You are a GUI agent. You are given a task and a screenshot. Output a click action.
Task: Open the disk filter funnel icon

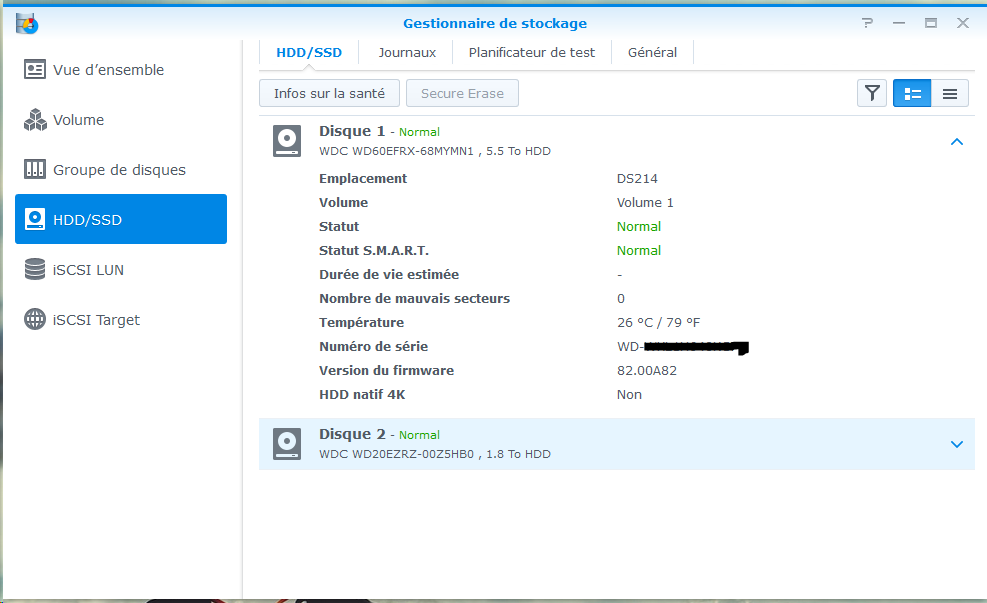pos(872,94)
